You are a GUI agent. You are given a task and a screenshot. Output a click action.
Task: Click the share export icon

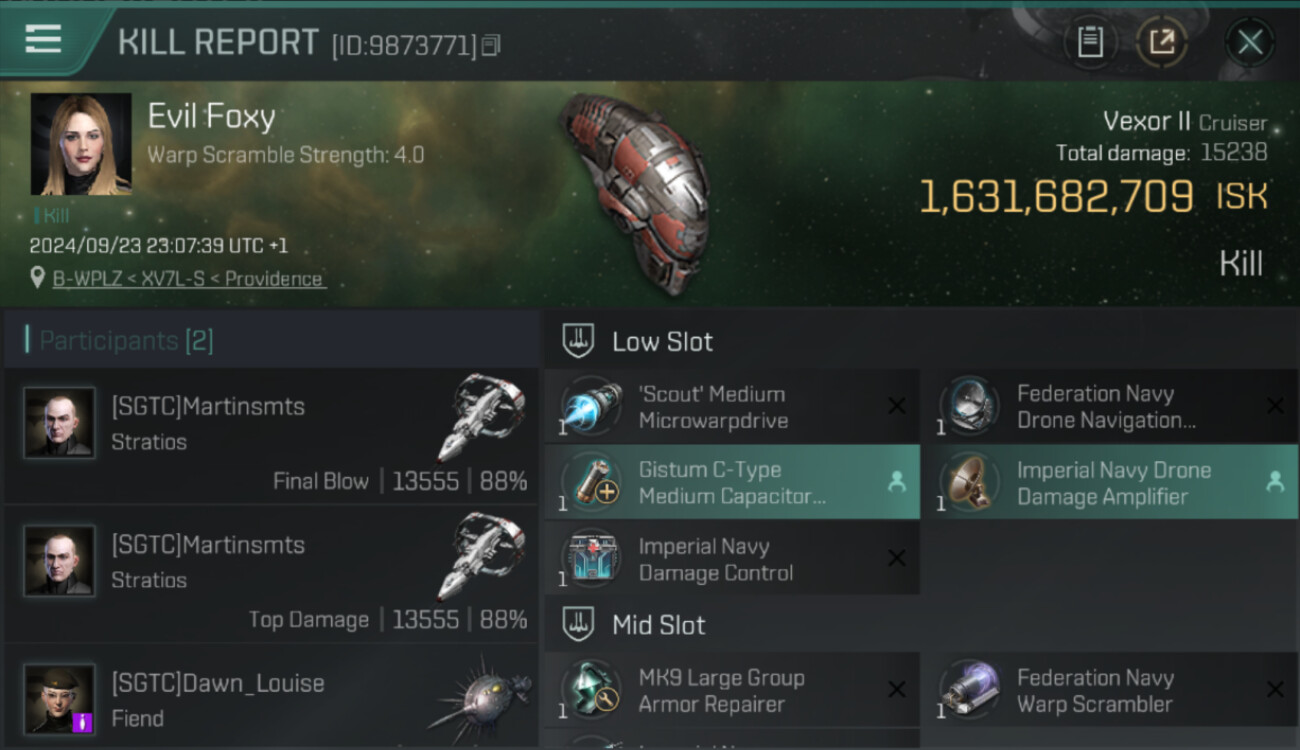click(x=1161, y=42)
